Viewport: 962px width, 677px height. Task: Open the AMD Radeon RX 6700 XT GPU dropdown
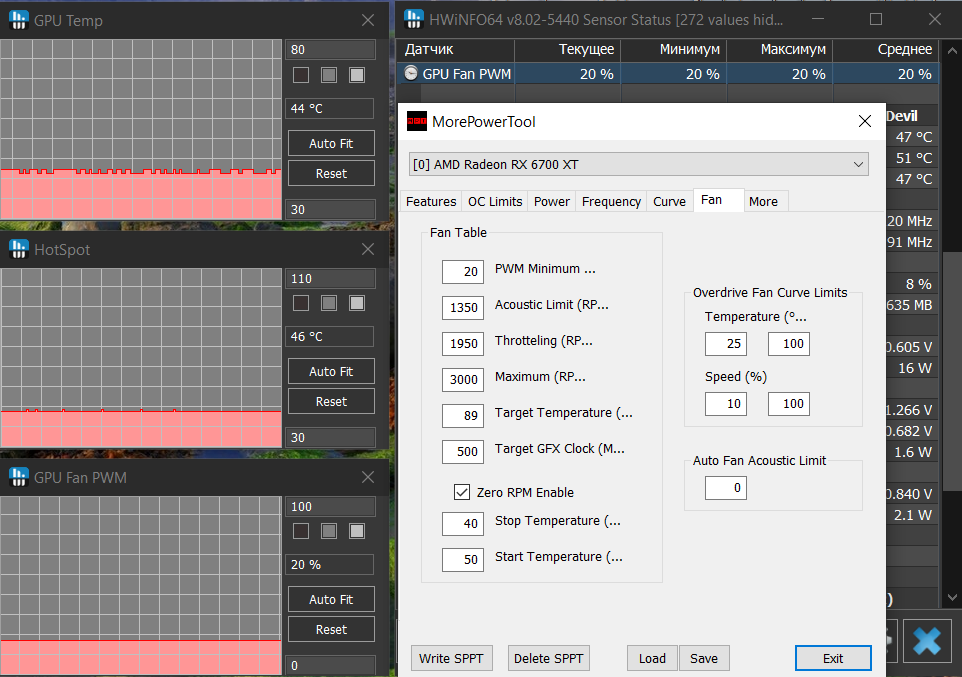coord(639,164)
